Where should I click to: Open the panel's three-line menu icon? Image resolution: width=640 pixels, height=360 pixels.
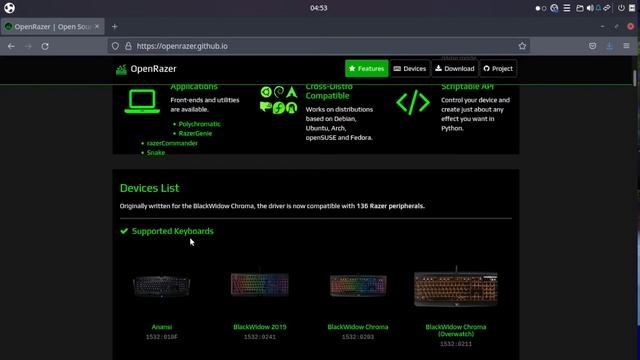point(567,8)
